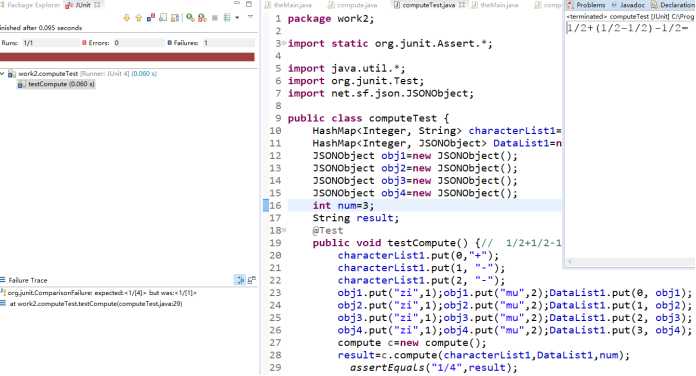
Task: Toggle stack trace filter in Failure Trace
Action: 240,280
